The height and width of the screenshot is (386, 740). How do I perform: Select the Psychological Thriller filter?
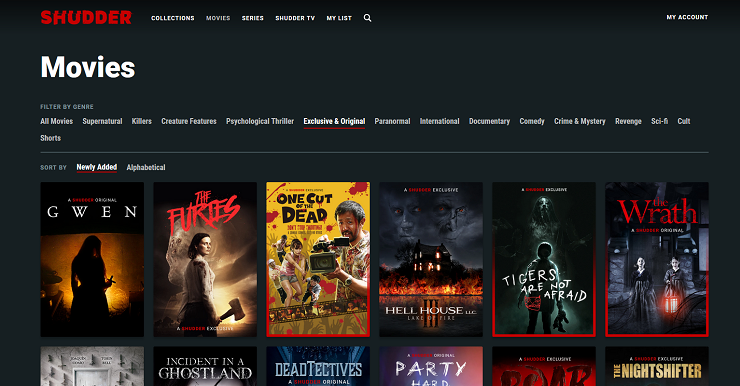[260, 121]
